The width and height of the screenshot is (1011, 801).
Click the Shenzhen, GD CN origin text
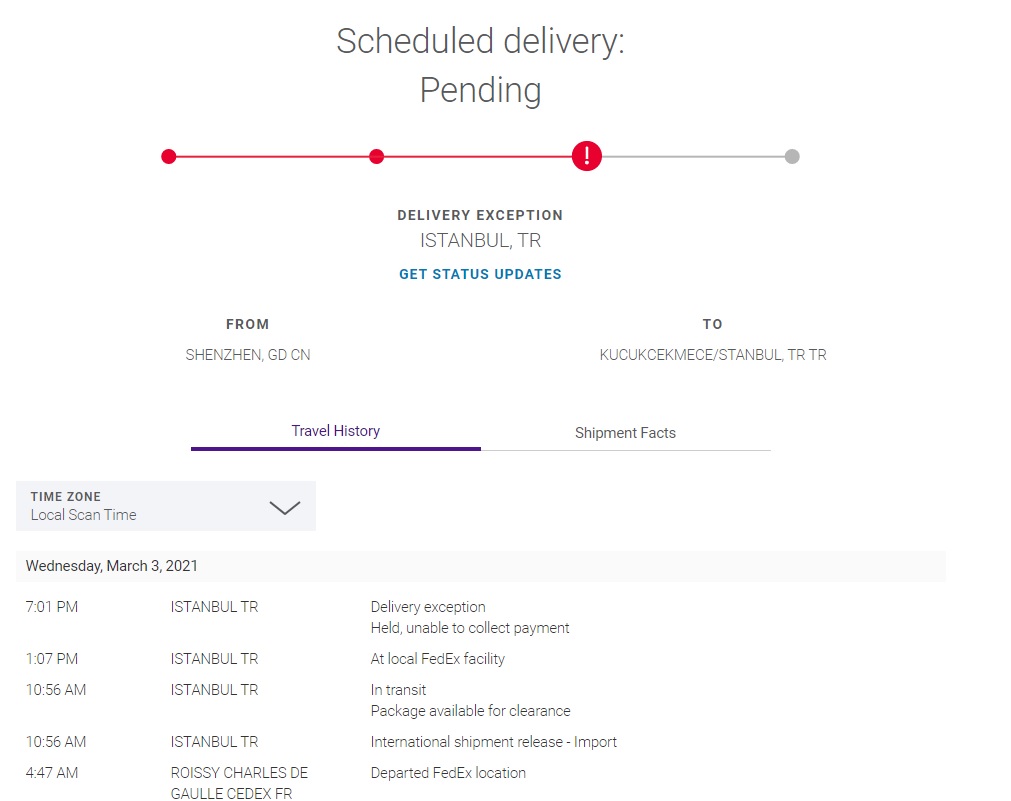[248, 355]
